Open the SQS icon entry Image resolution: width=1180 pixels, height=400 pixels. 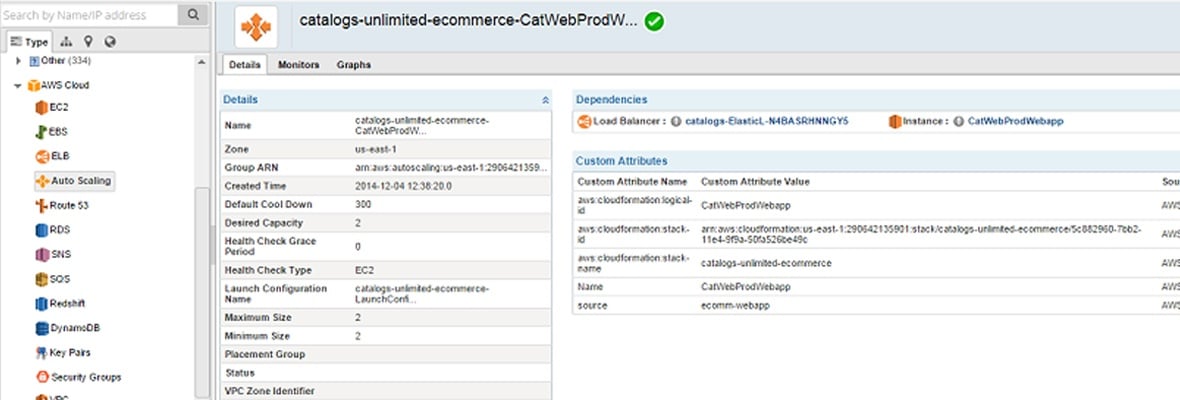(x=41, y=279)
